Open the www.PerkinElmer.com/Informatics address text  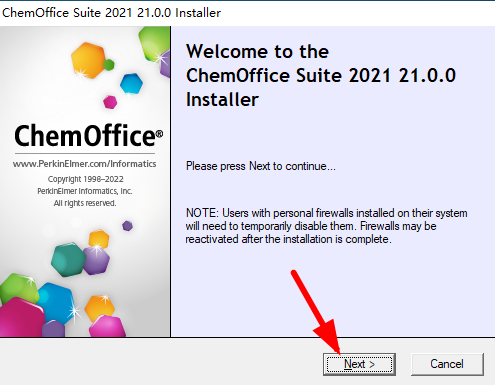[x=84, y=164]
